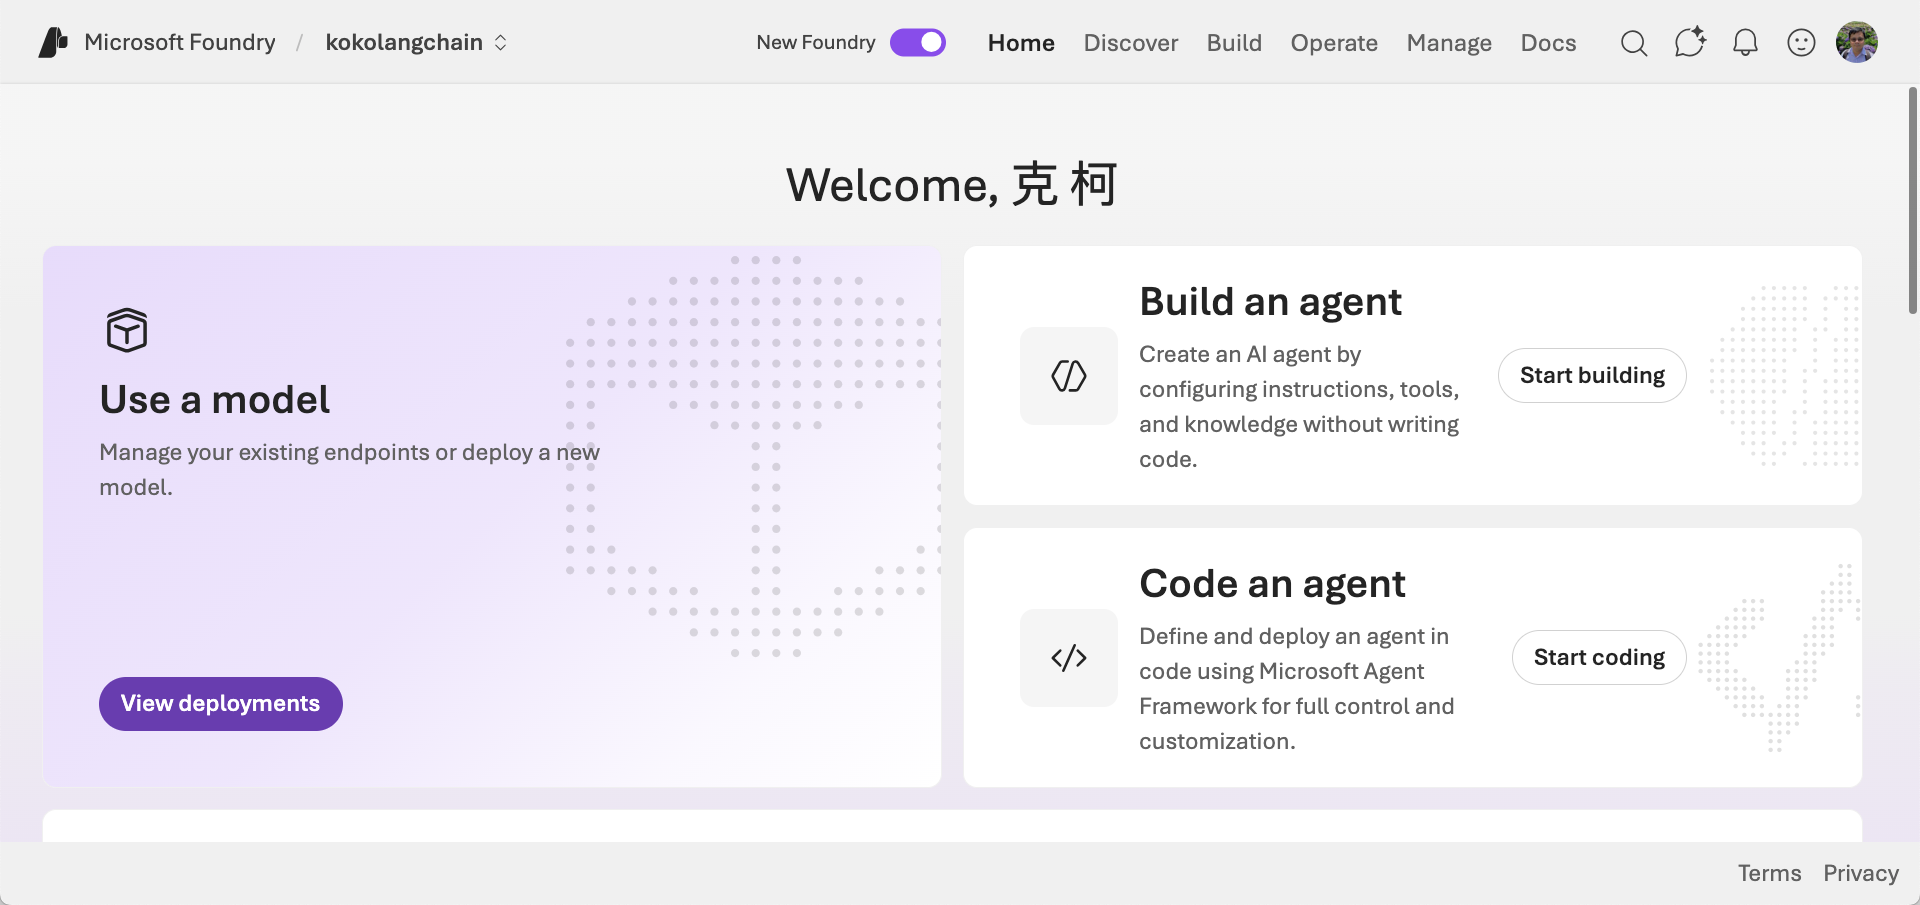This screenshot has width=1920, height=905.
Task: Click the Code an agent code-brackets icon
Action: [x=1069, y=658]
